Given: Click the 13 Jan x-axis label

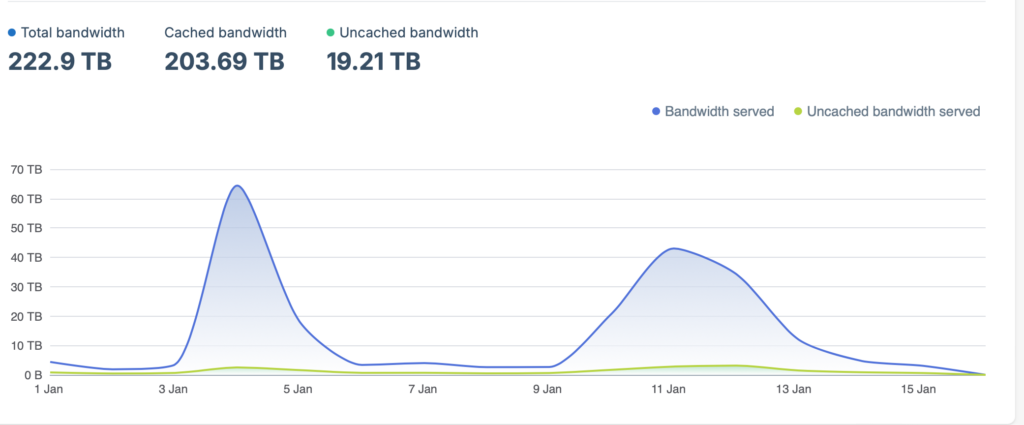Looking at the screenshot, I should coord(794,388).
